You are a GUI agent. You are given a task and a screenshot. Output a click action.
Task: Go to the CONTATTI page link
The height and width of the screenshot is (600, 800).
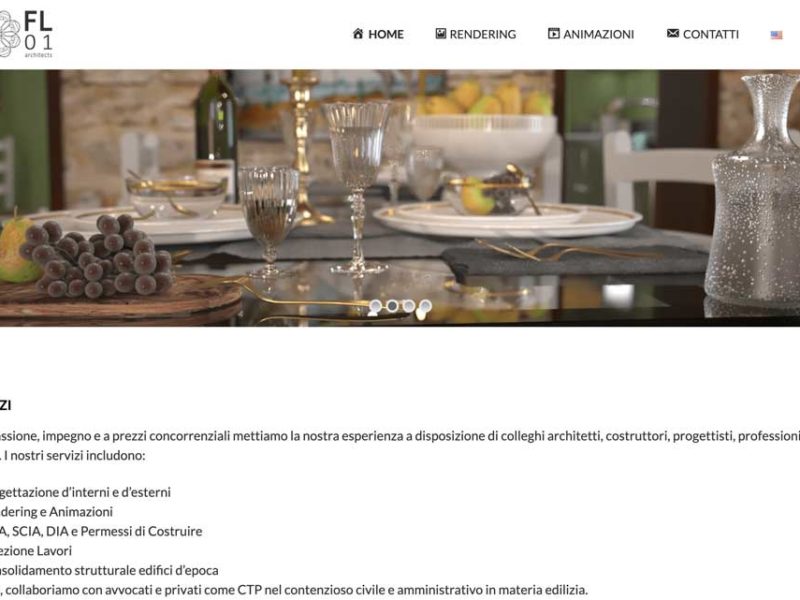(711, 34)
